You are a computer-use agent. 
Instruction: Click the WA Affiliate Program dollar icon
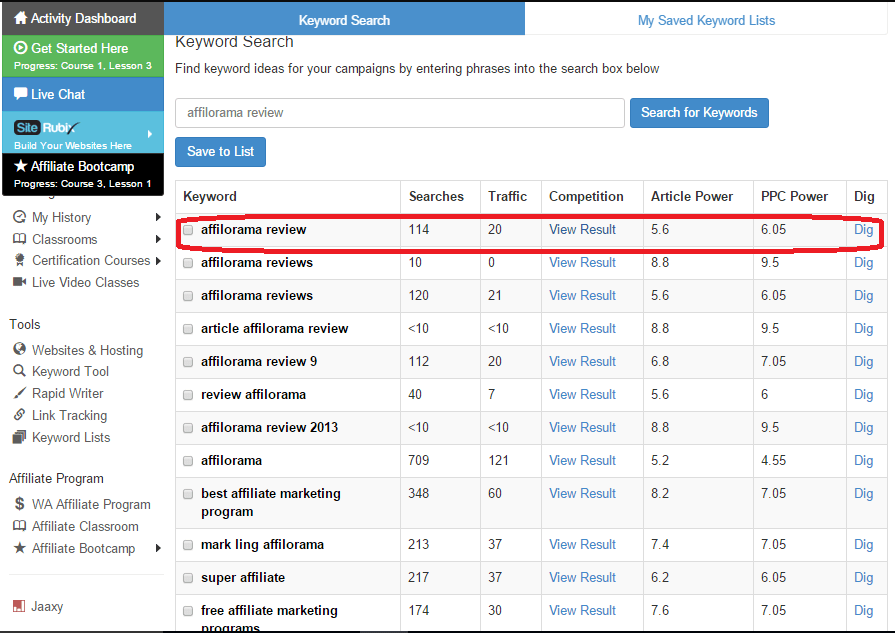[x=19, y=504]
